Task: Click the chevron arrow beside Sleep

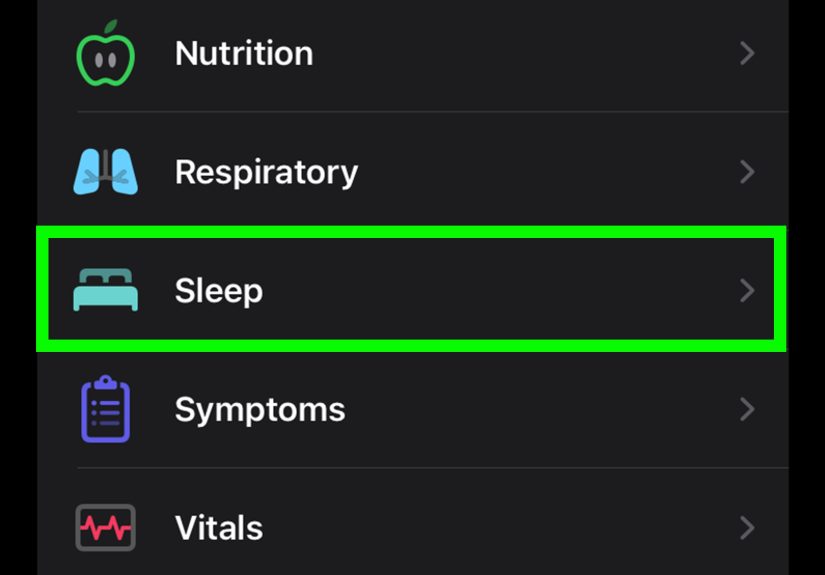Action: pyautogui.click(x=747, y=291)
